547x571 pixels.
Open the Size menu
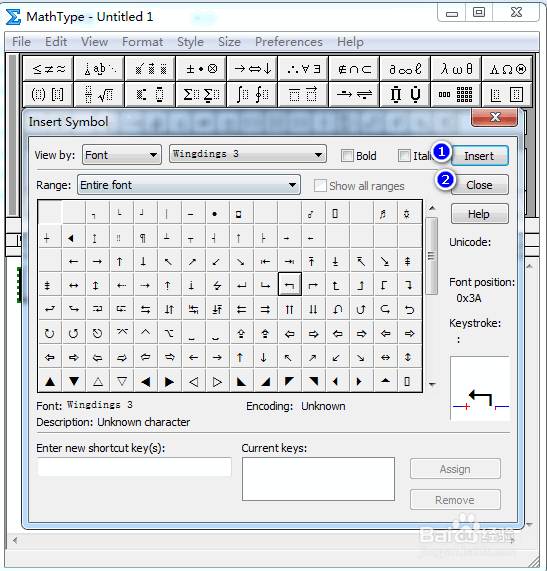(229, 42)
